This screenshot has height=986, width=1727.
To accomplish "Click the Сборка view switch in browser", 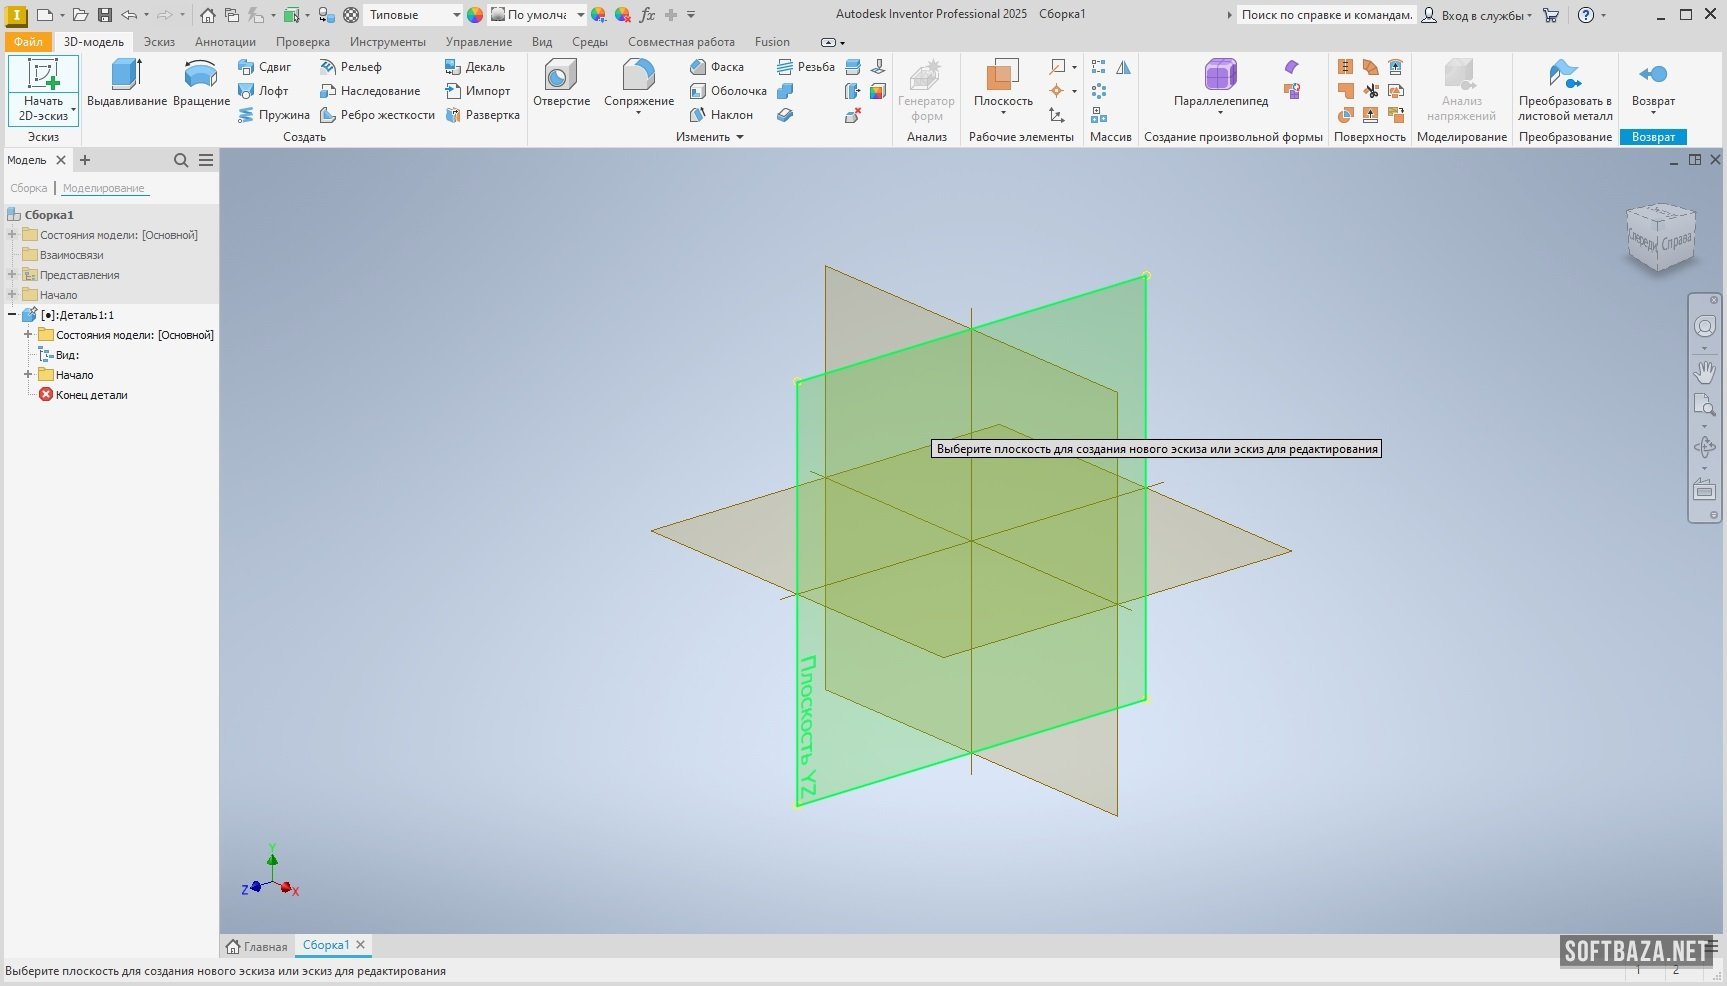I will [x=29, y=188].
